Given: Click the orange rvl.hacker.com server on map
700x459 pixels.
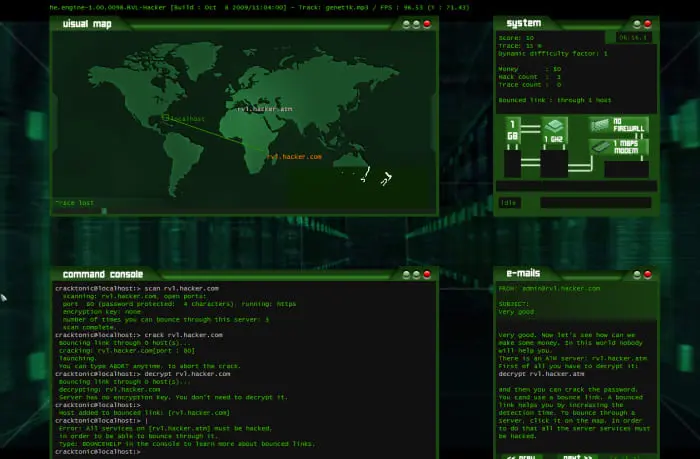Looking at the screenshot, I should coord(294,157).
